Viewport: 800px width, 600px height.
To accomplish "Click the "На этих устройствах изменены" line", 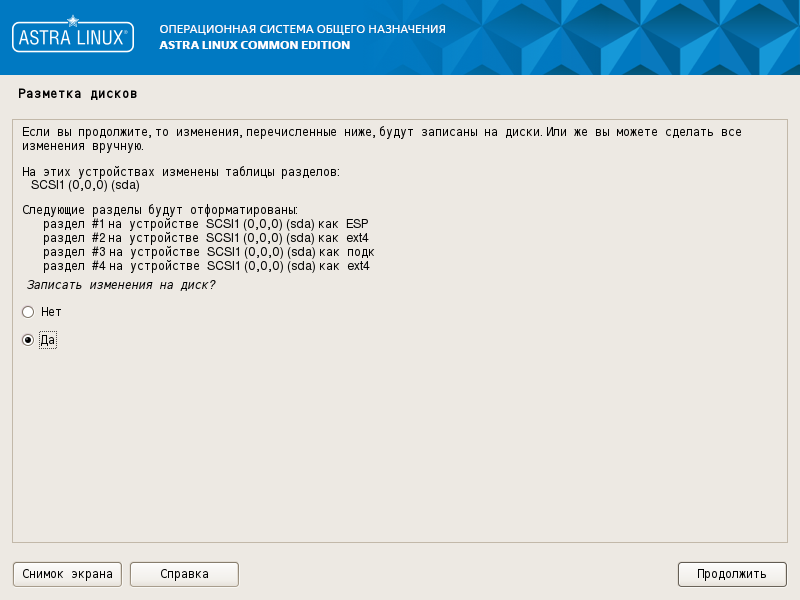I will pos(180,172).
